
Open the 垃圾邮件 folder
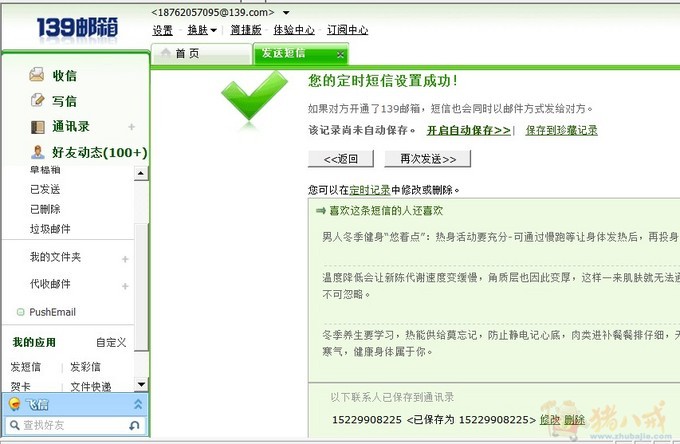coord(50,229)
